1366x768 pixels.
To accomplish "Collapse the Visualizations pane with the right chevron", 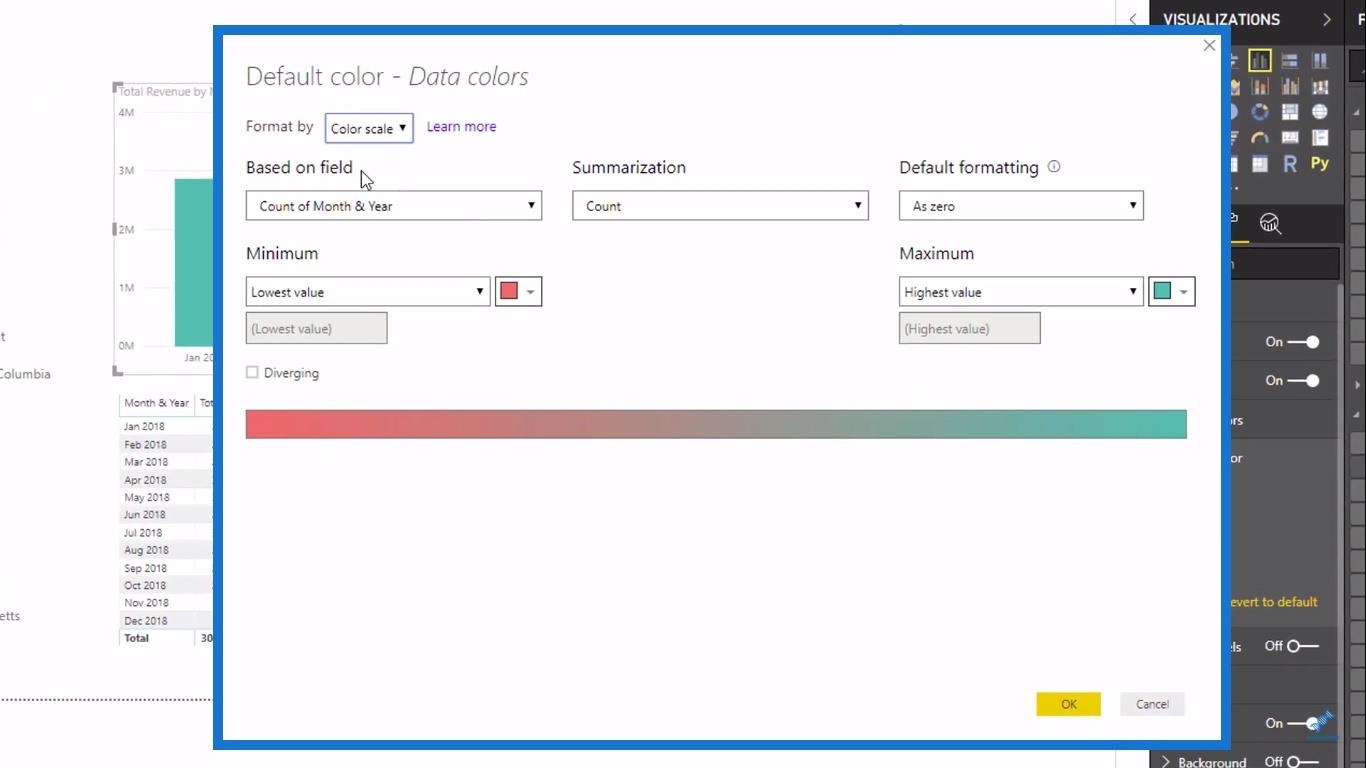I will coord(1326,20).
